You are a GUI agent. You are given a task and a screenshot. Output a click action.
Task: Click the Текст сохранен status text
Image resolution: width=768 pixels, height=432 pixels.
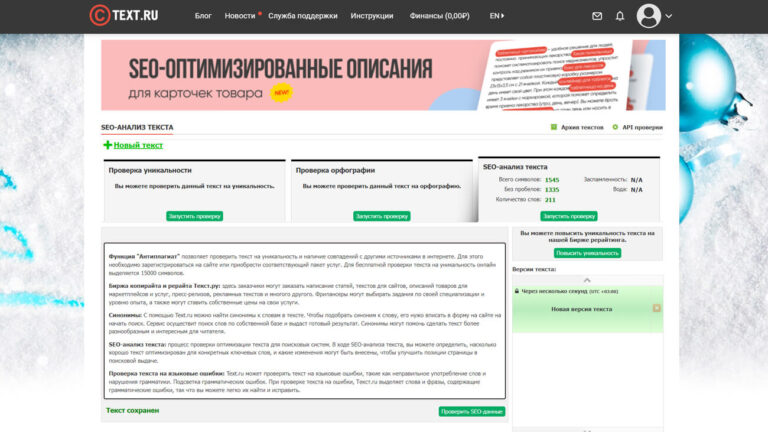[x=132, y=410]
